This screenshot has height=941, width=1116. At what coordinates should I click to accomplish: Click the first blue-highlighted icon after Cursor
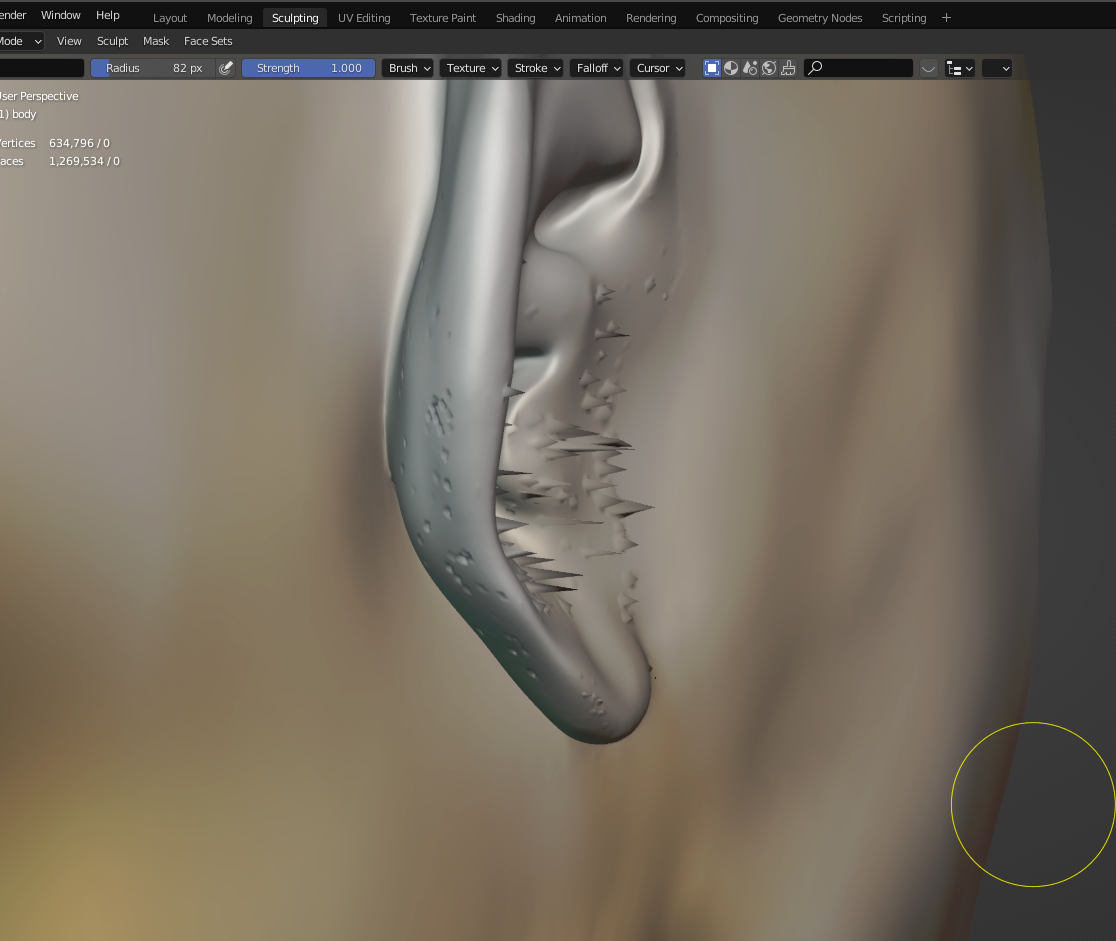[712, 68]
